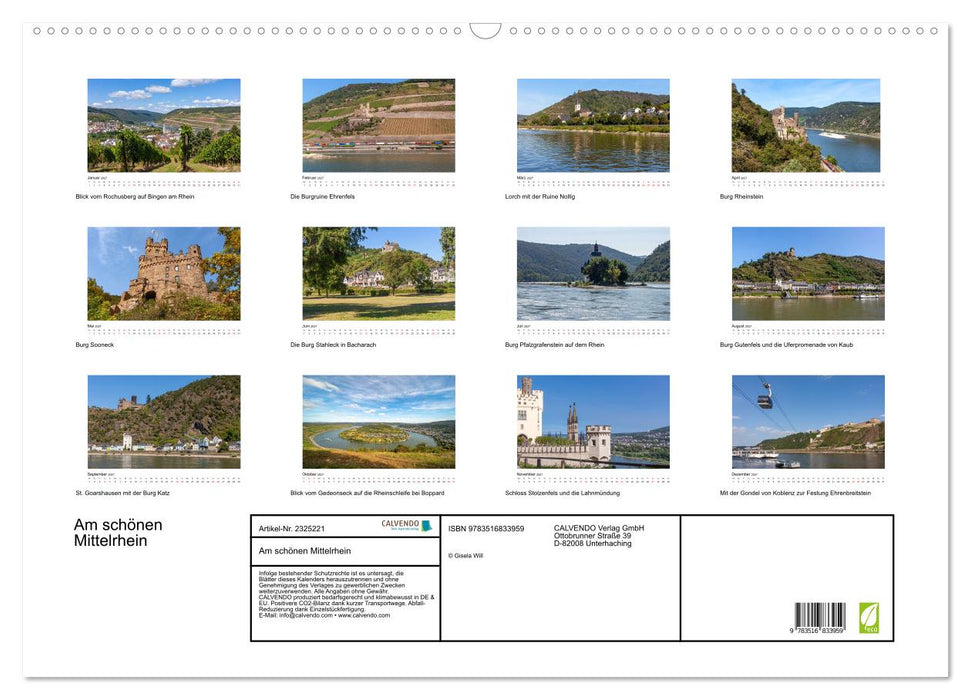Viewport: 971px width, 700px height.
Task: Click caption 'Lorch mit der Ruine Nollig'
Action: [x=540, y=196]
